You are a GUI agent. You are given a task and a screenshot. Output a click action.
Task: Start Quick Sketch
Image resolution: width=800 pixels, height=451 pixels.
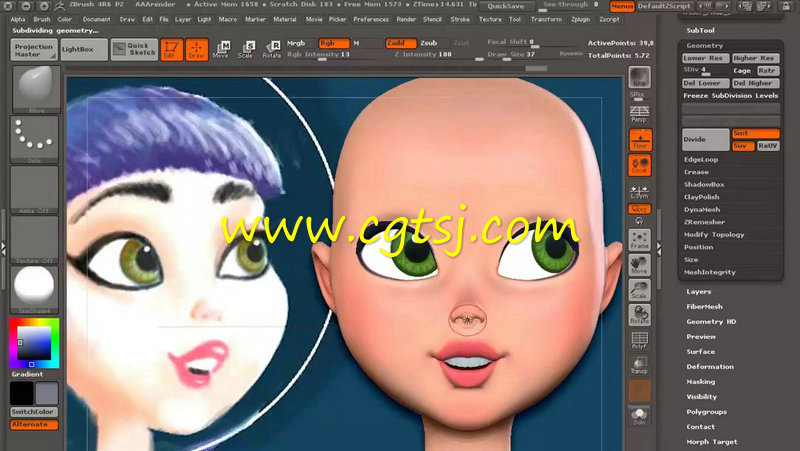135,50
